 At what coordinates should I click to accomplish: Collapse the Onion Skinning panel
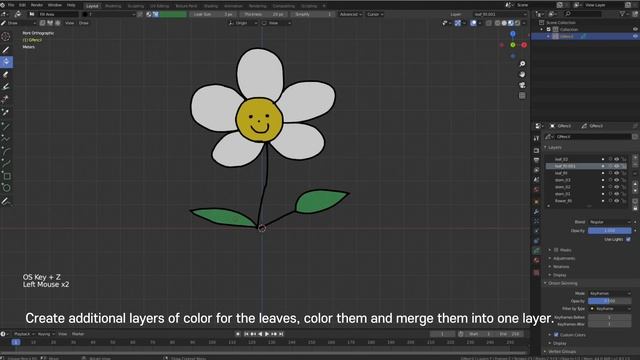coord(562,283)
